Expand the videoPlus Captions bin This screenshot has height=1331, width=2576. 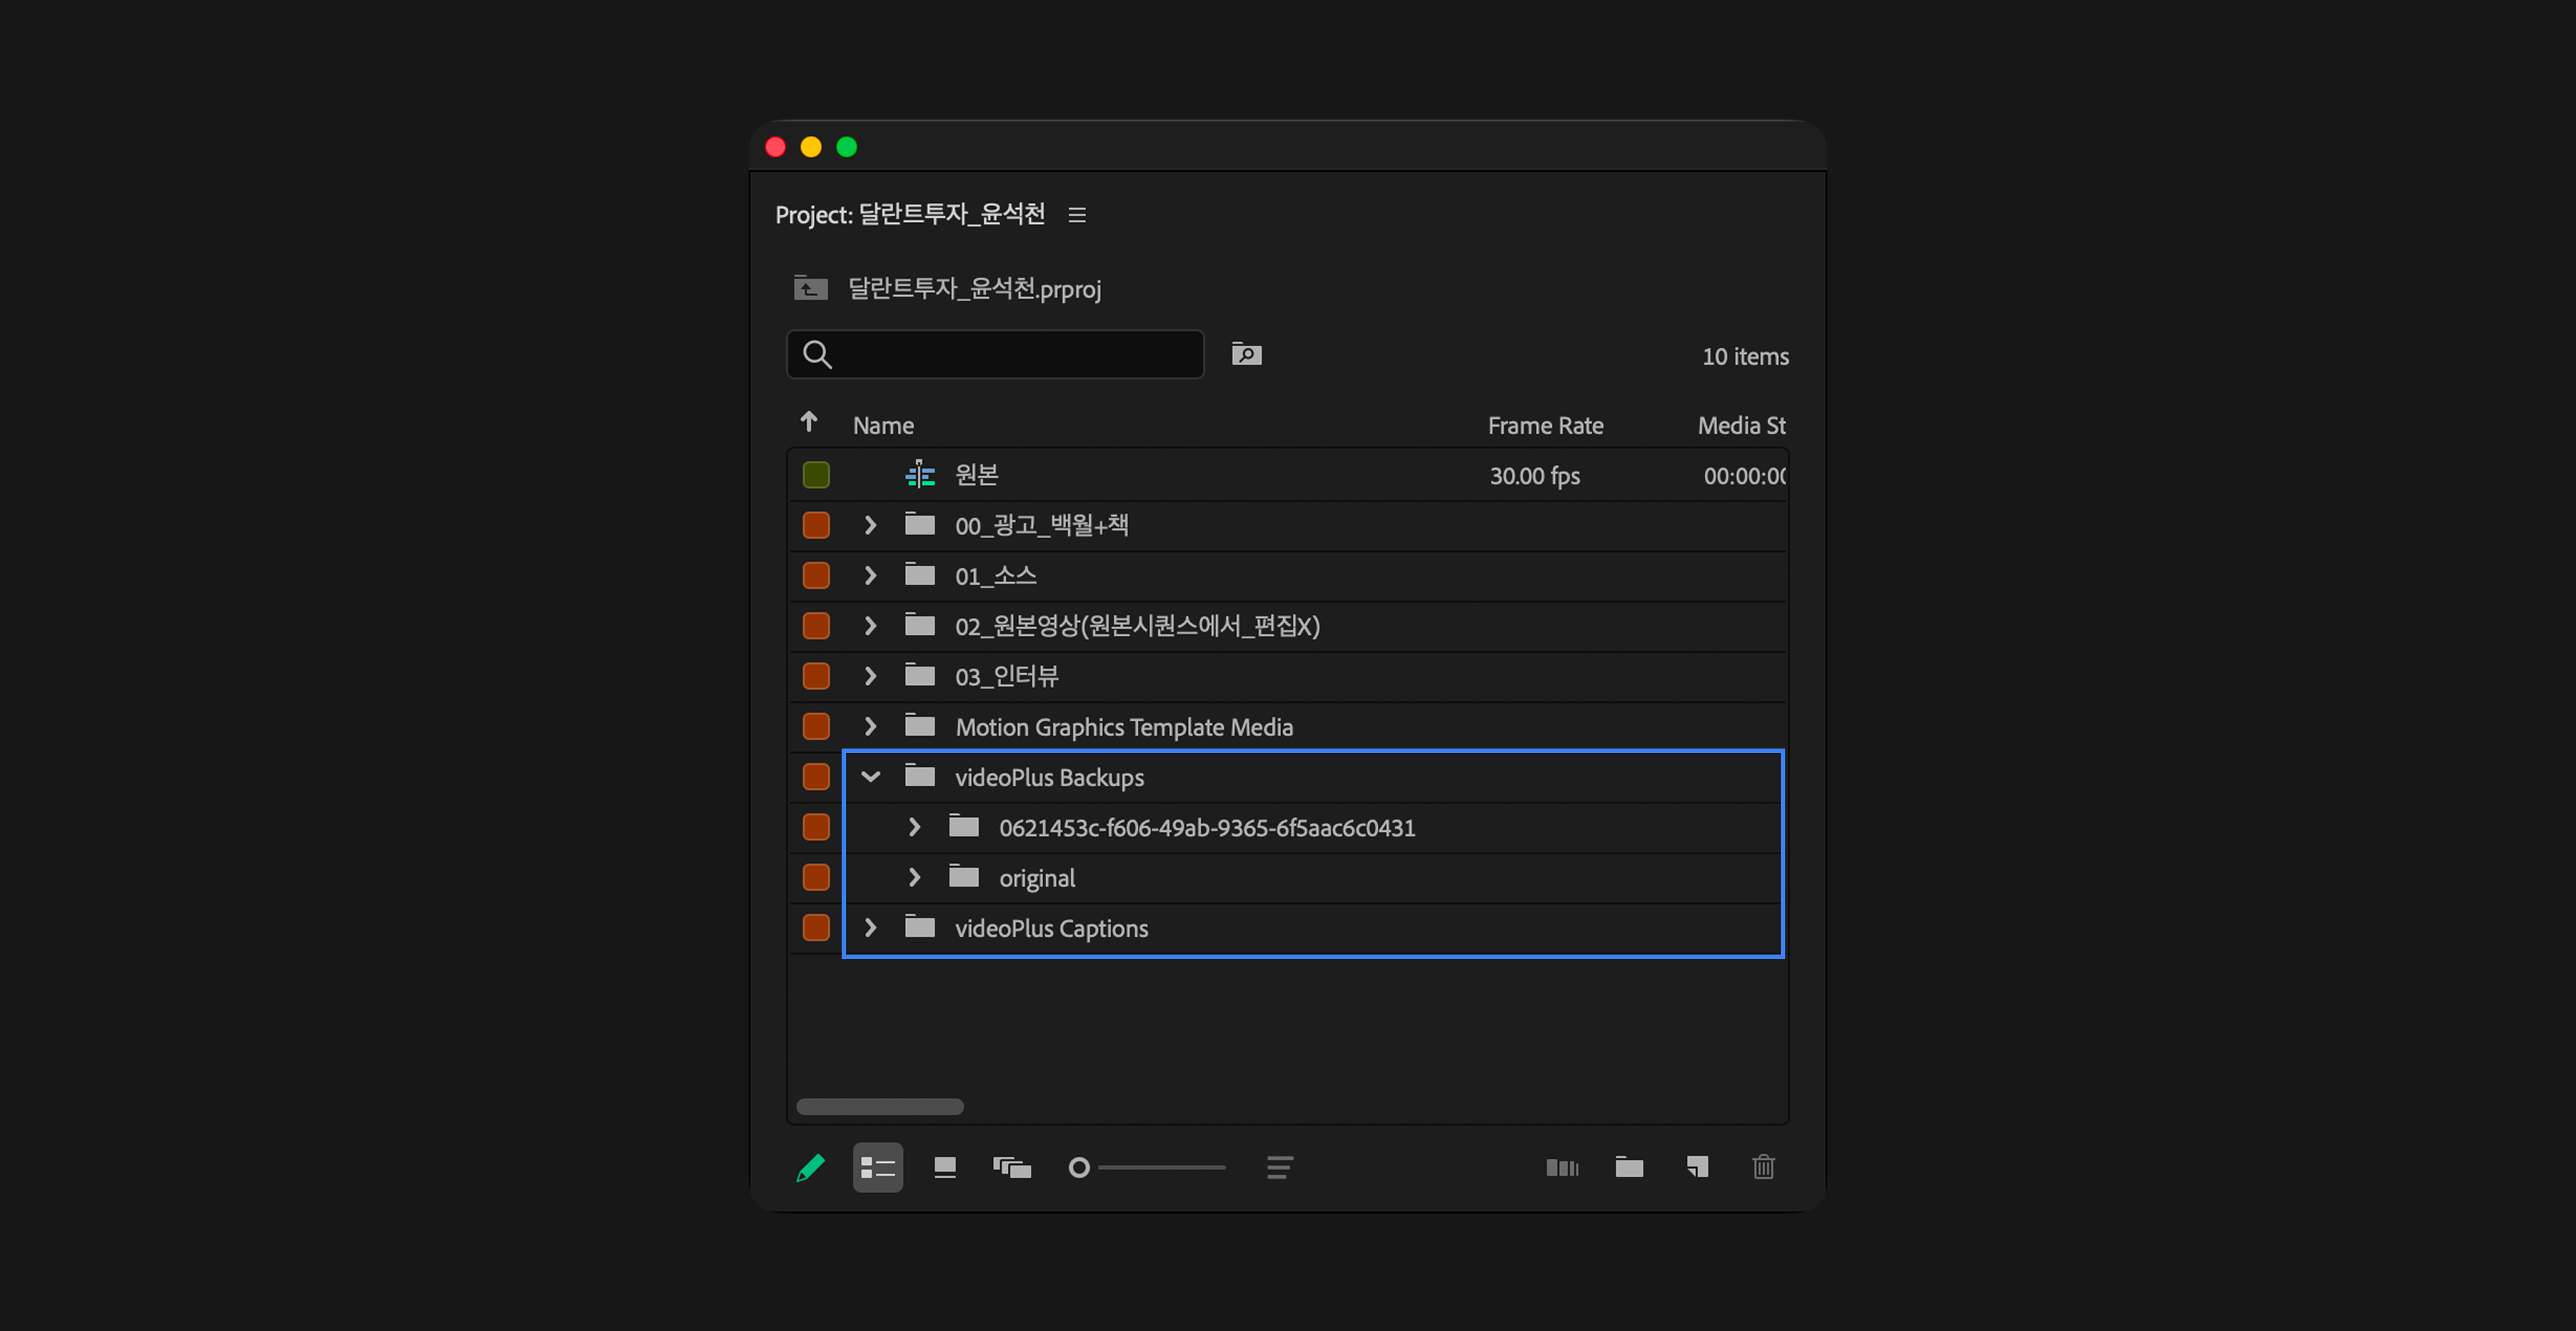(870, 928)
